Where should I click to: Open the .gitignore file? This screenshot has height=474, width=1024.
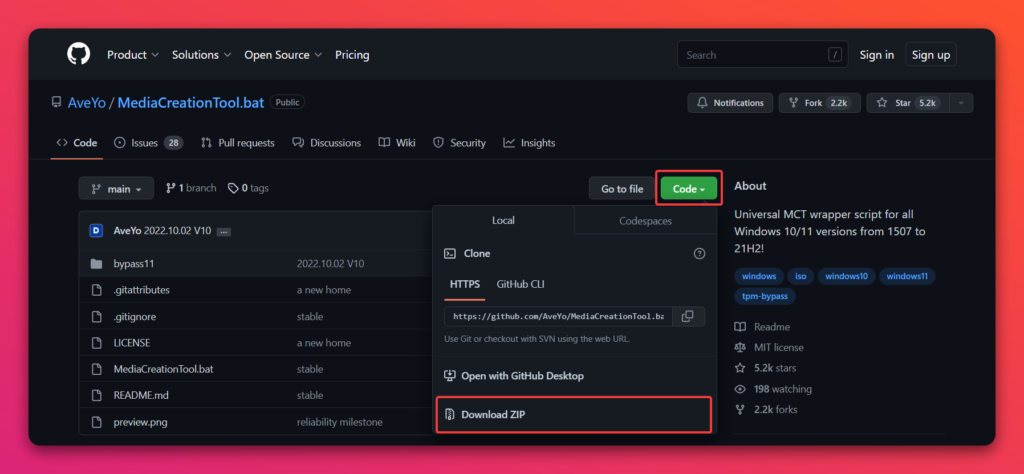pos(135,317)
